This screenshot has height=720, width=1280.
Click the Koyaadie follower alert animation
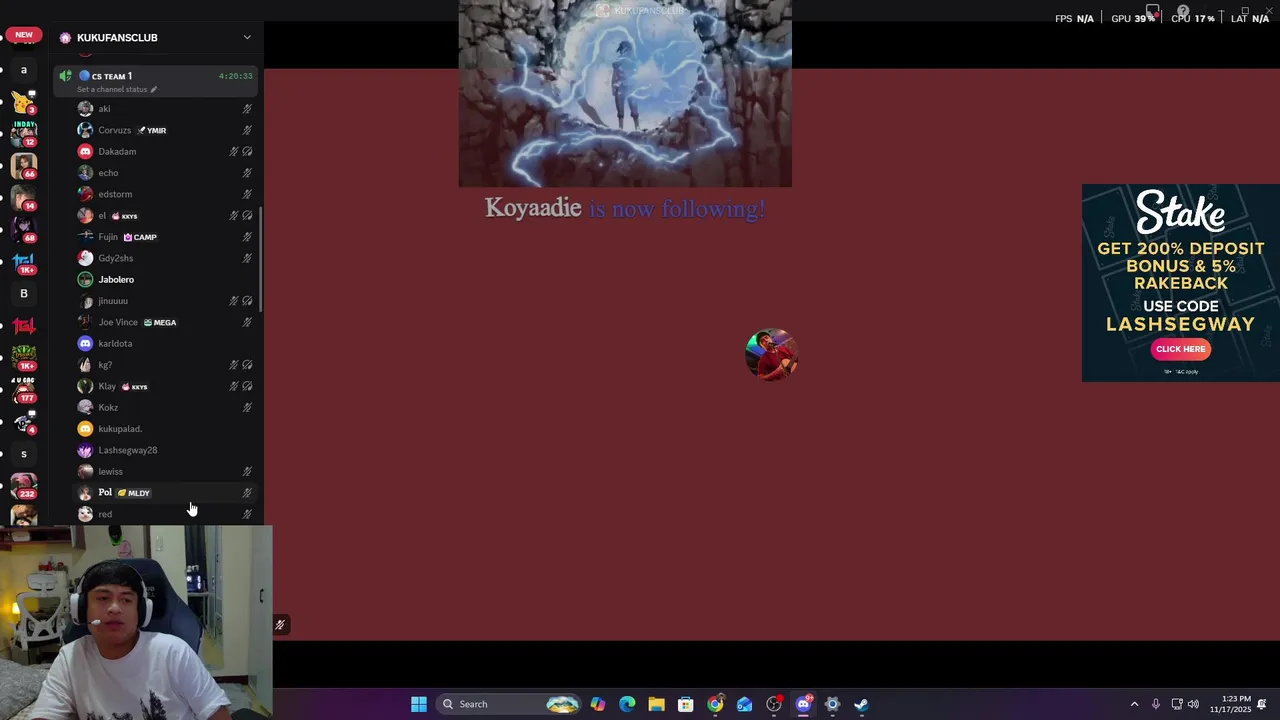(x=625, y=94)
